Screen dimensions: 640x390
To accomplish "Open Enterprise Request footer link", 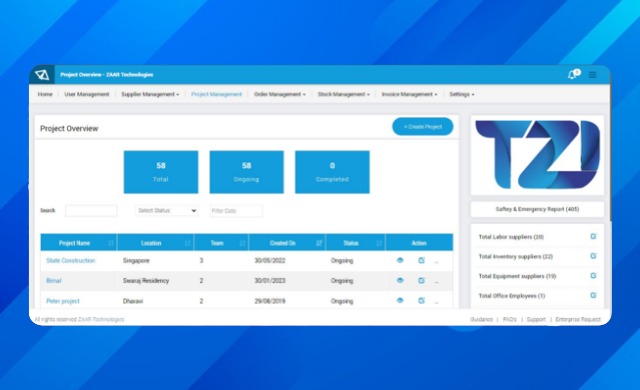I will 578,319.
